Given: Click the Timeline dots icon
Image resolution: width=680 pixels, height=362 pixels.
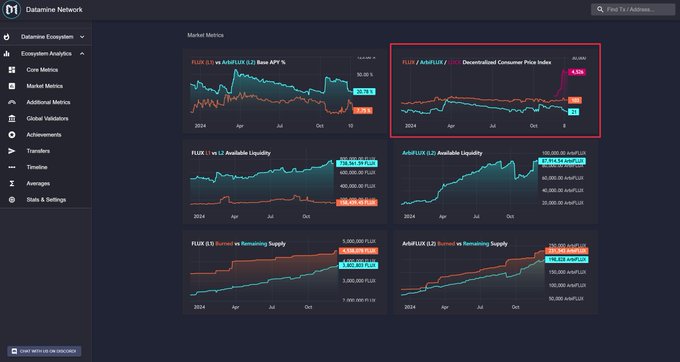Looking at the screenshot, I should (12, 167).
